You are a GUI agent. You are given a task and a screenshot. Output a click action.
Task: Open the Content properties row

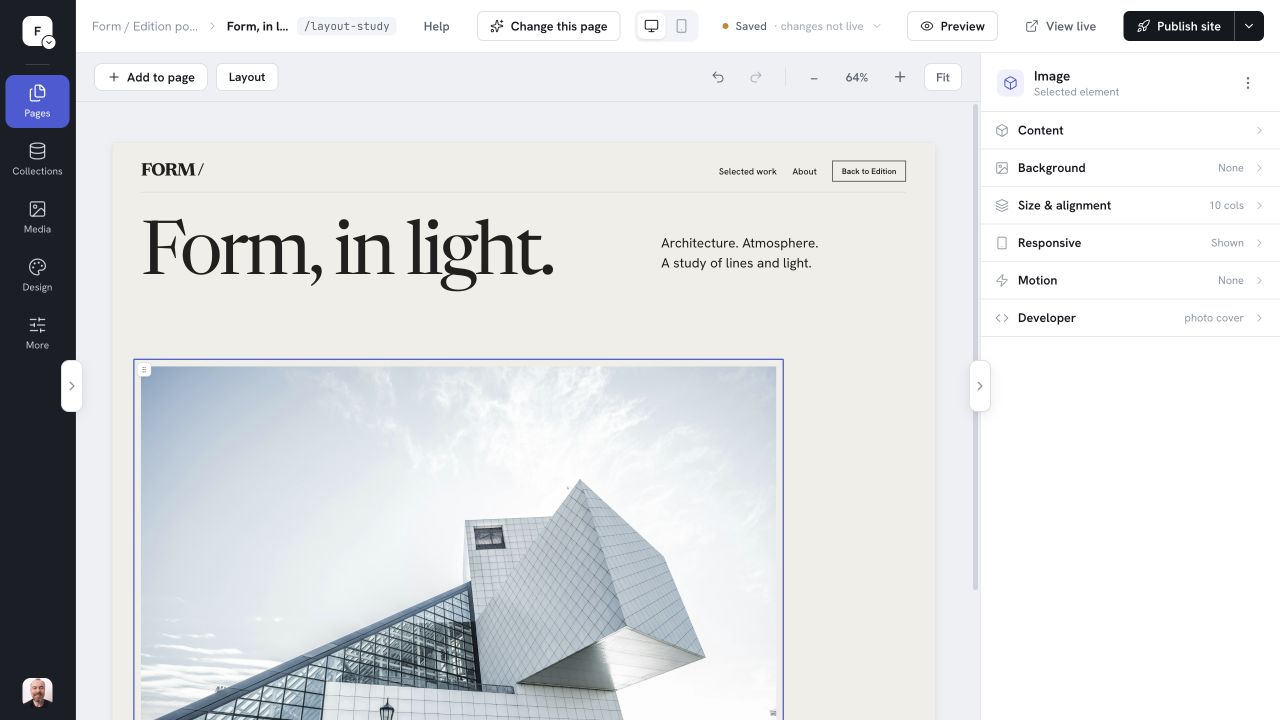pyautogui.click(x=1130, y=130)
